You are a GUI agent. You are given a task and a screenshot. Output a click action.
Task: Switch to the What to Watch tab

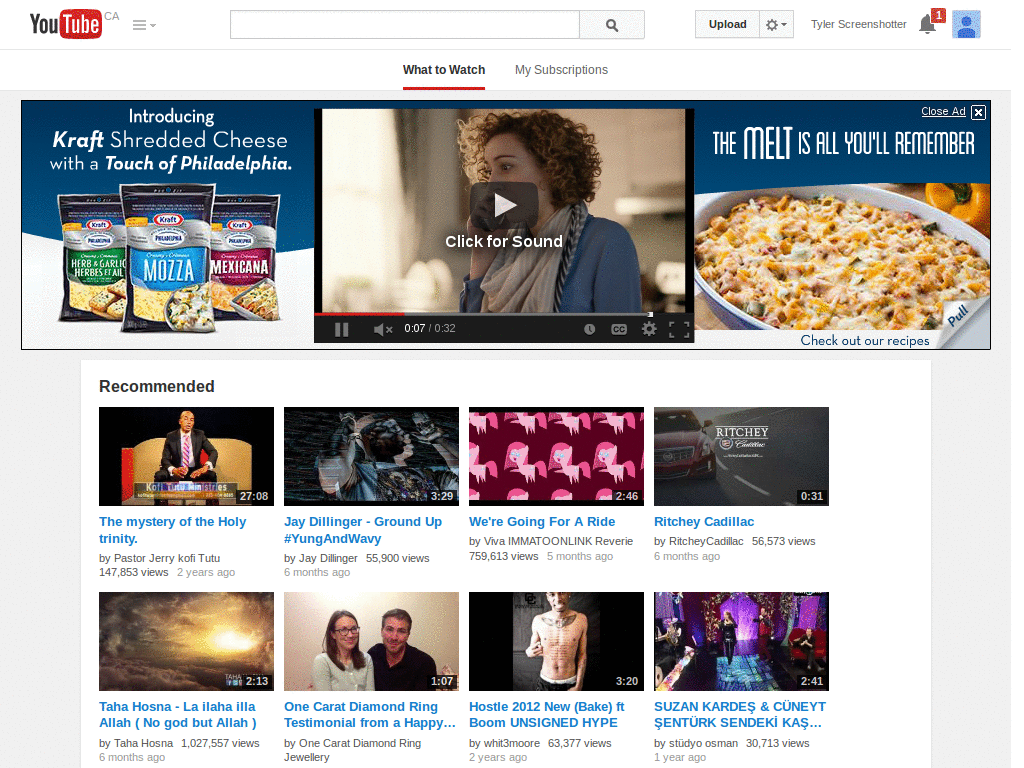click(443, 70)
